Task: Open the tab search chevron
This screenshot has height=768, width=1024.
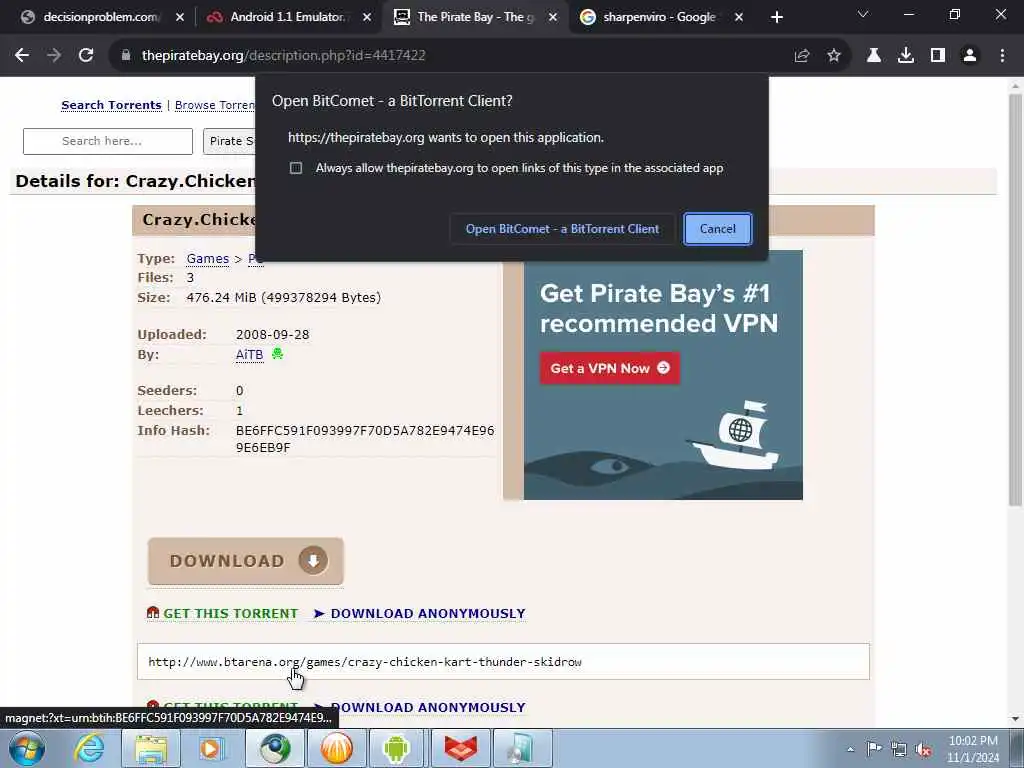Action: tap(863, 14)
